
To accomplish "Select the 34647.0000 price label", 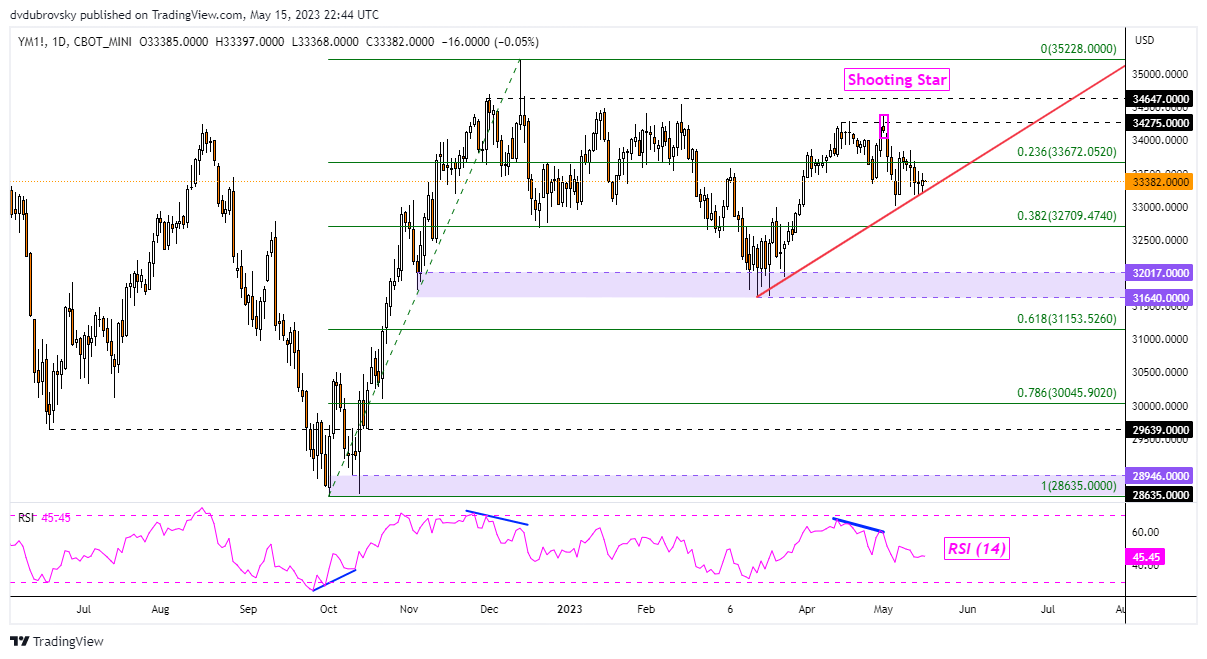I will (x=1159, y=99).
